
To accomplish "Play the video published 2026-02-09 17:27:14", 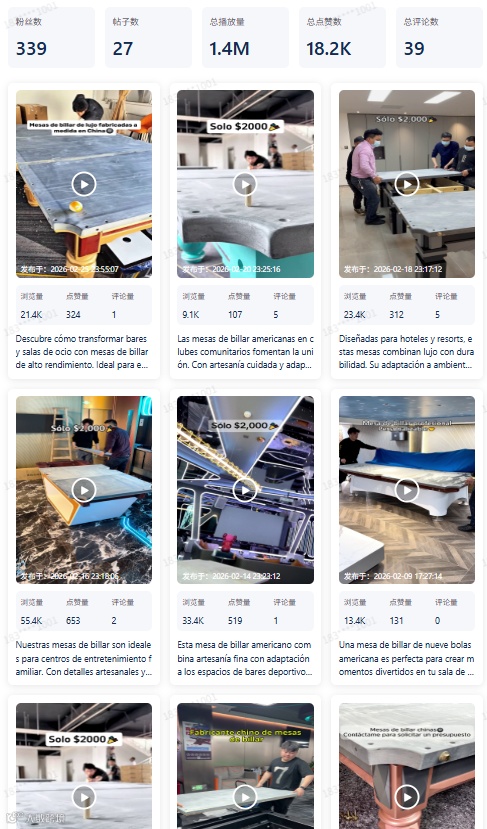I will pos(407,491).
